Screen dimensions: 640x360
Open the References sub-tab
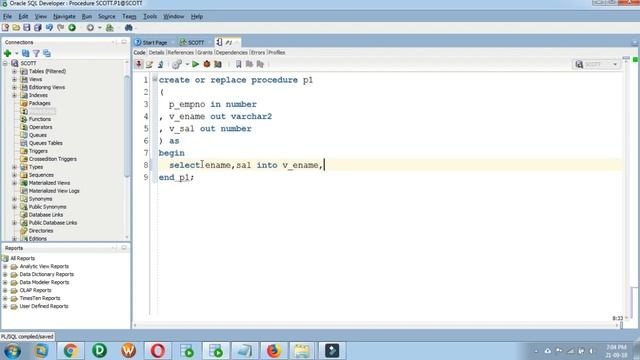(180, 53)
